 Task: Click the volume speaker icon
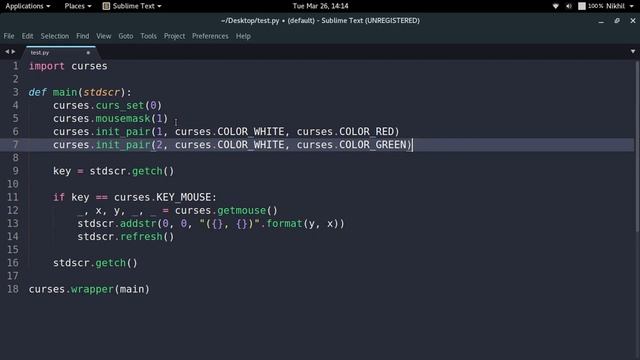click(569, 6)
